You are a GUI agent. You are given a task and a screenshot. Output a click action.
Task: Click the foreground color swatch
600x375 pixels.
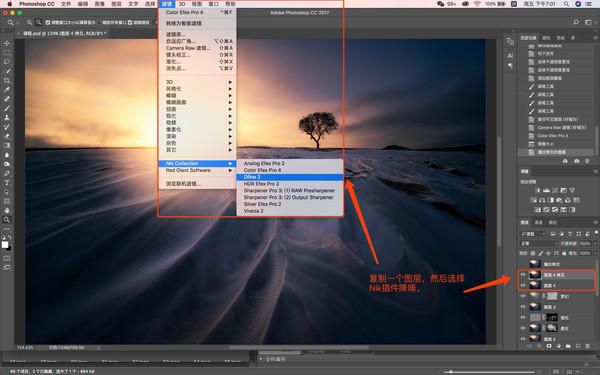pyautogui.click(x=5, y=245)
